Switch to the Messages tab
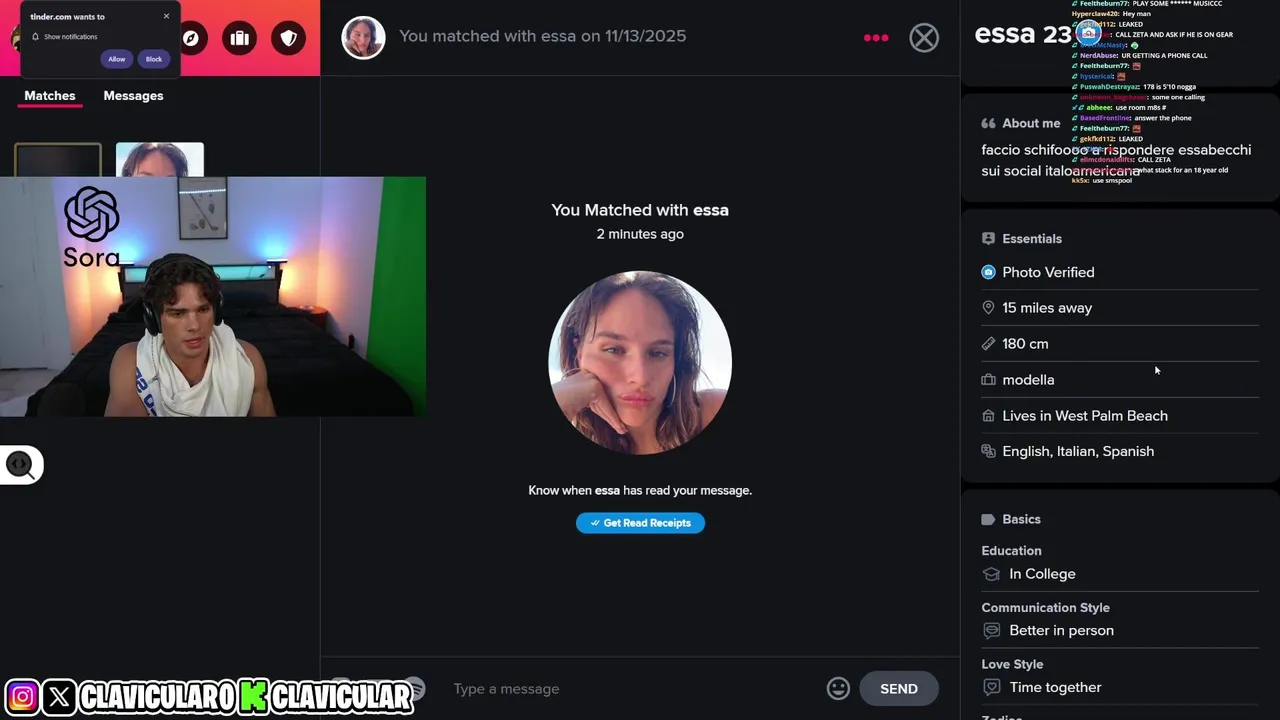The height and width of the screenshot is (720, 1280). 133,96
